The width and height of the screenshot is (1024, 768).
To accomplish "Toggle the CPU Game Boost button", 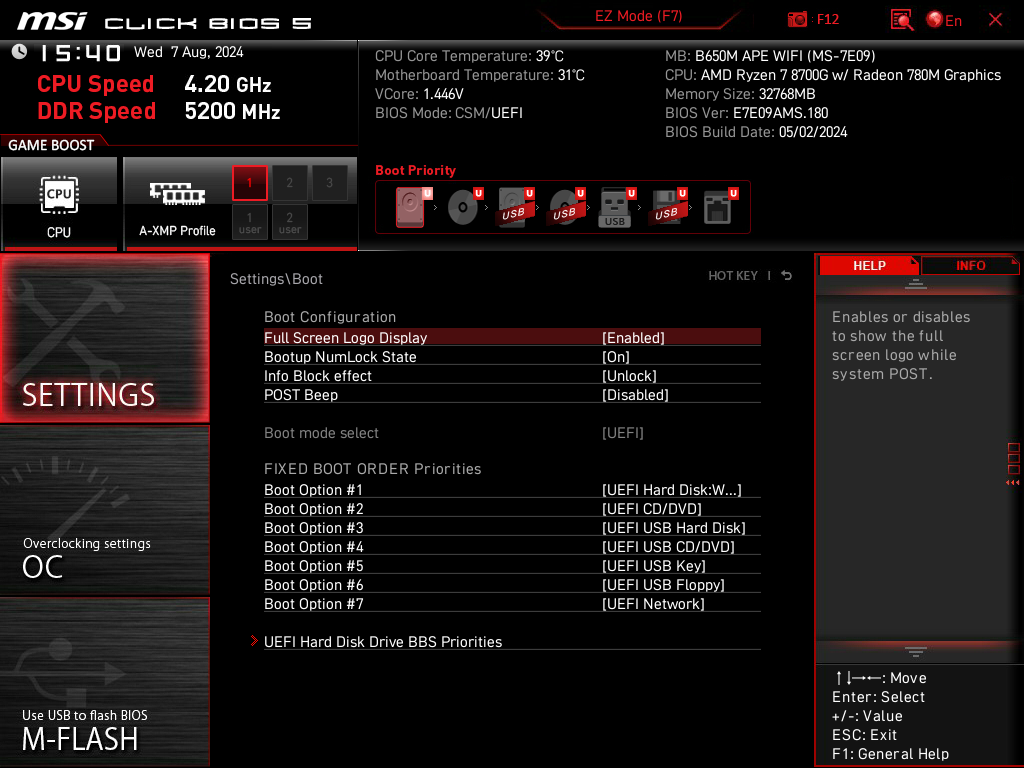I will coord(59,203).
